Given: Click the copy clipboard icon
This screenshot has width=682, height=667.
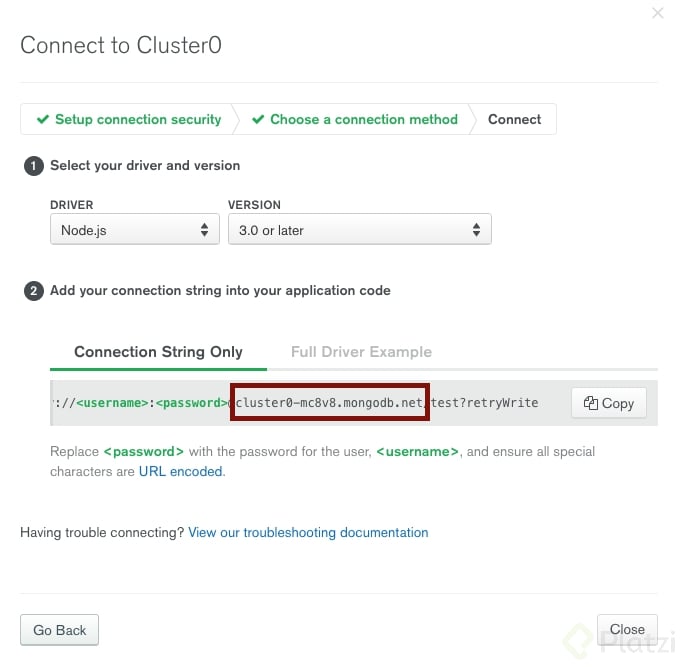Looking at the screenshot, I should pyautogui.click(x=590, y=403).
